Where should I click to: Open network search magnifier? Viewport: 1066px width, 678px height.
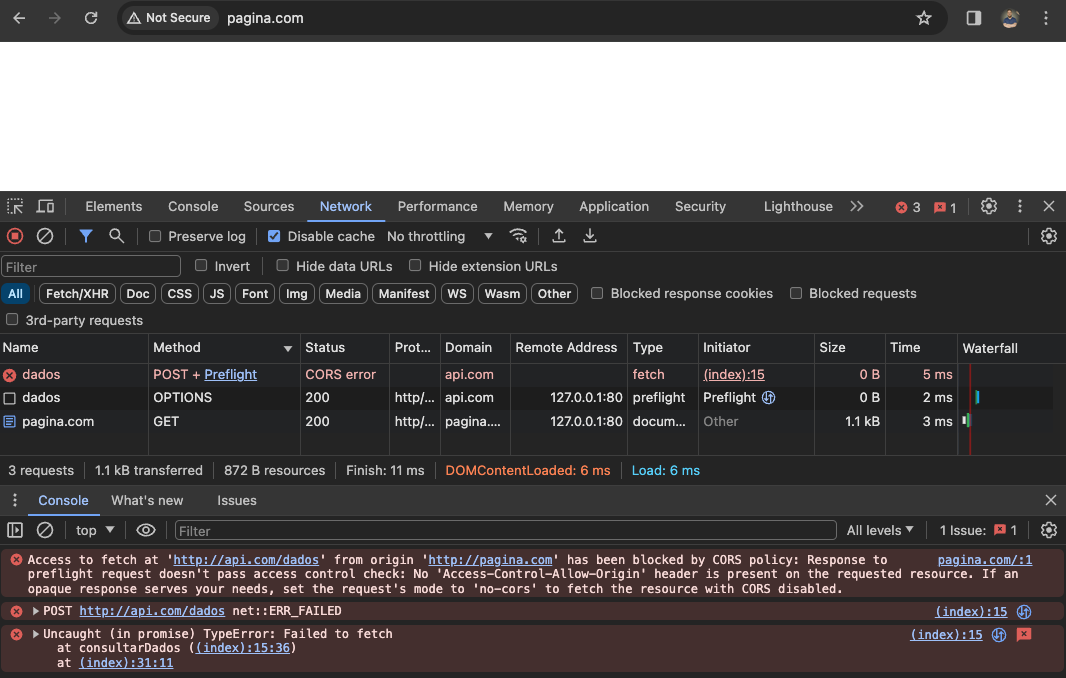[117, 236]
